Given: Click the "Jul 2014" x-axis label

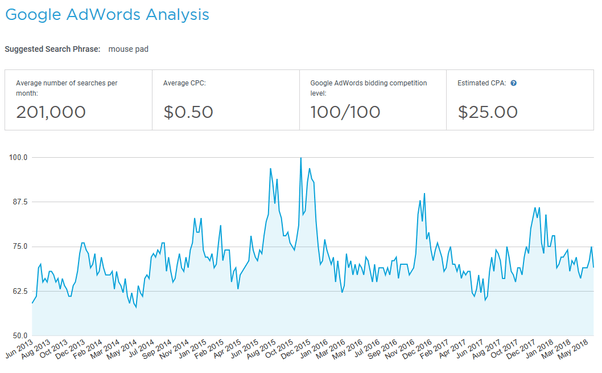Looking at the screenshot, I should point(141,348).
